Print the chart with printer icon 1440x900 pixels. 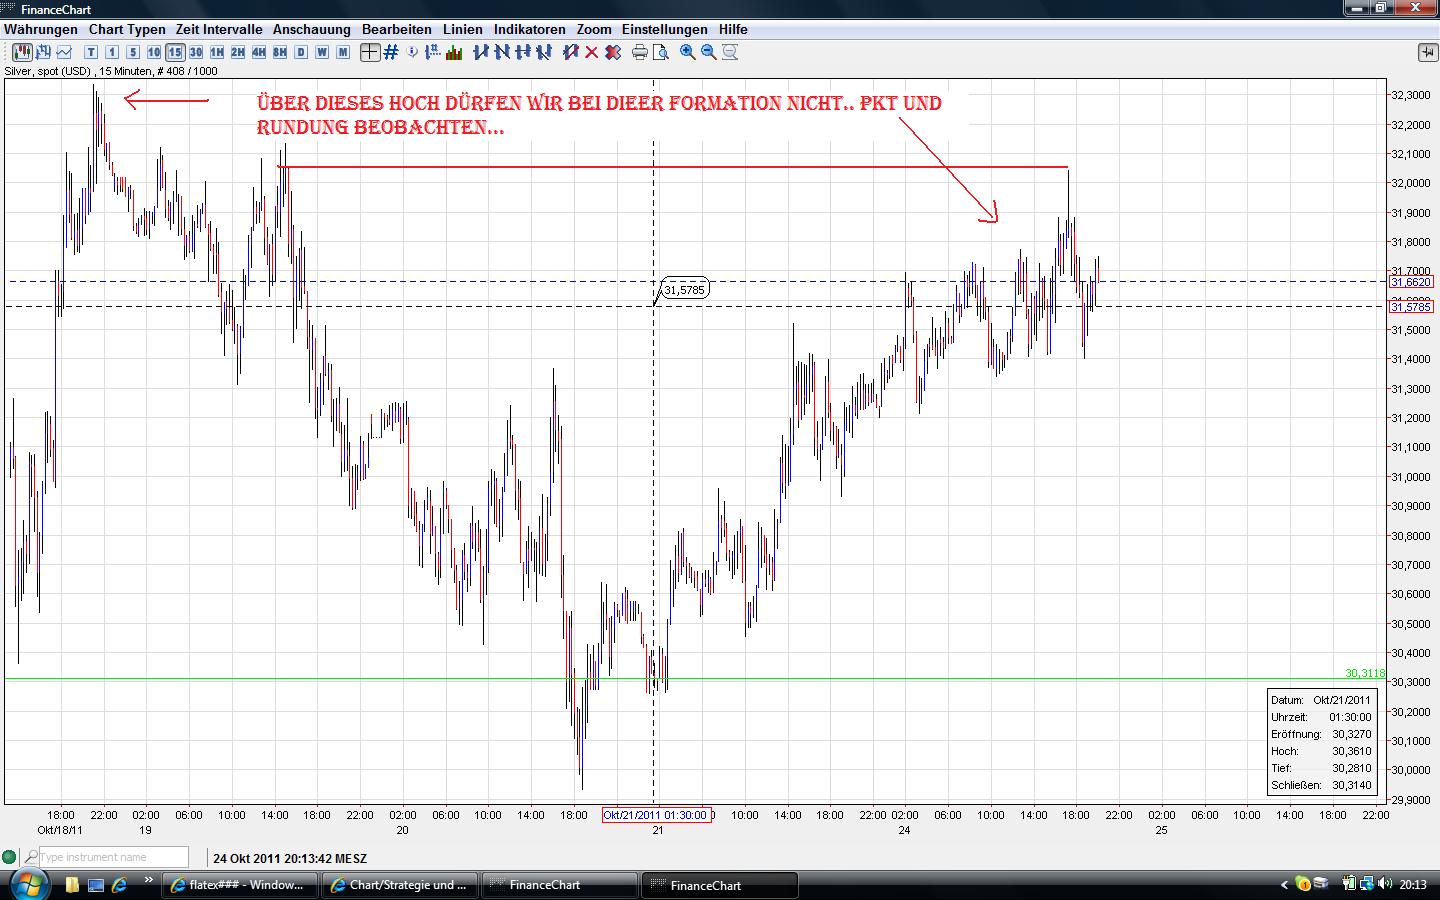pos(640,52)
